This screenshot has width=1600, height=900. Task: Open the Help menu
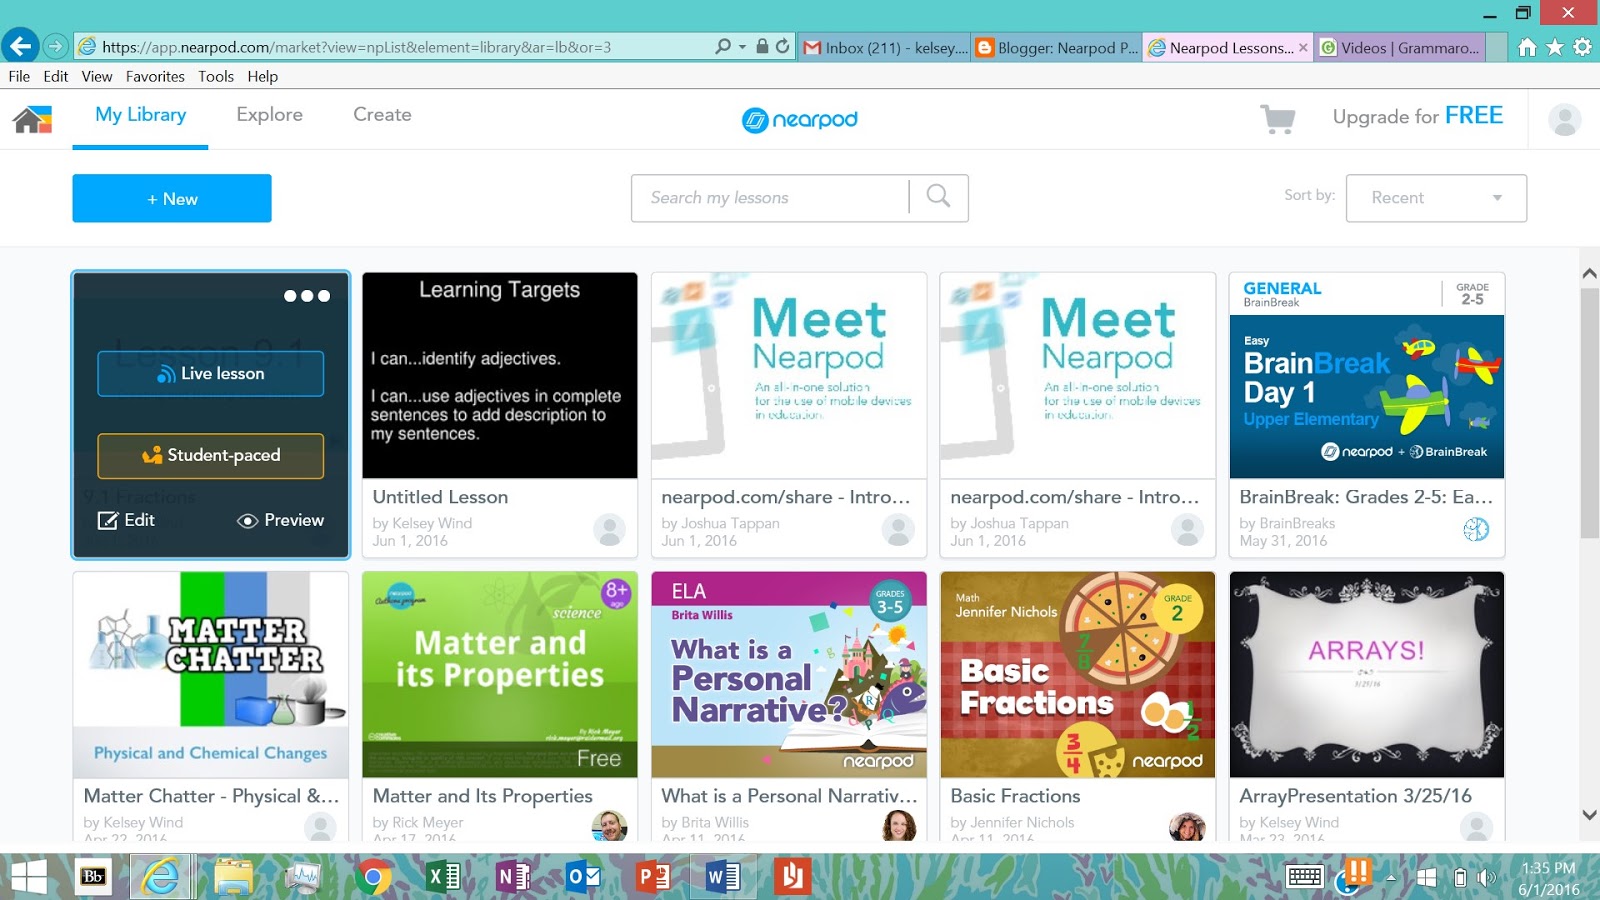(x=263, y=76)
